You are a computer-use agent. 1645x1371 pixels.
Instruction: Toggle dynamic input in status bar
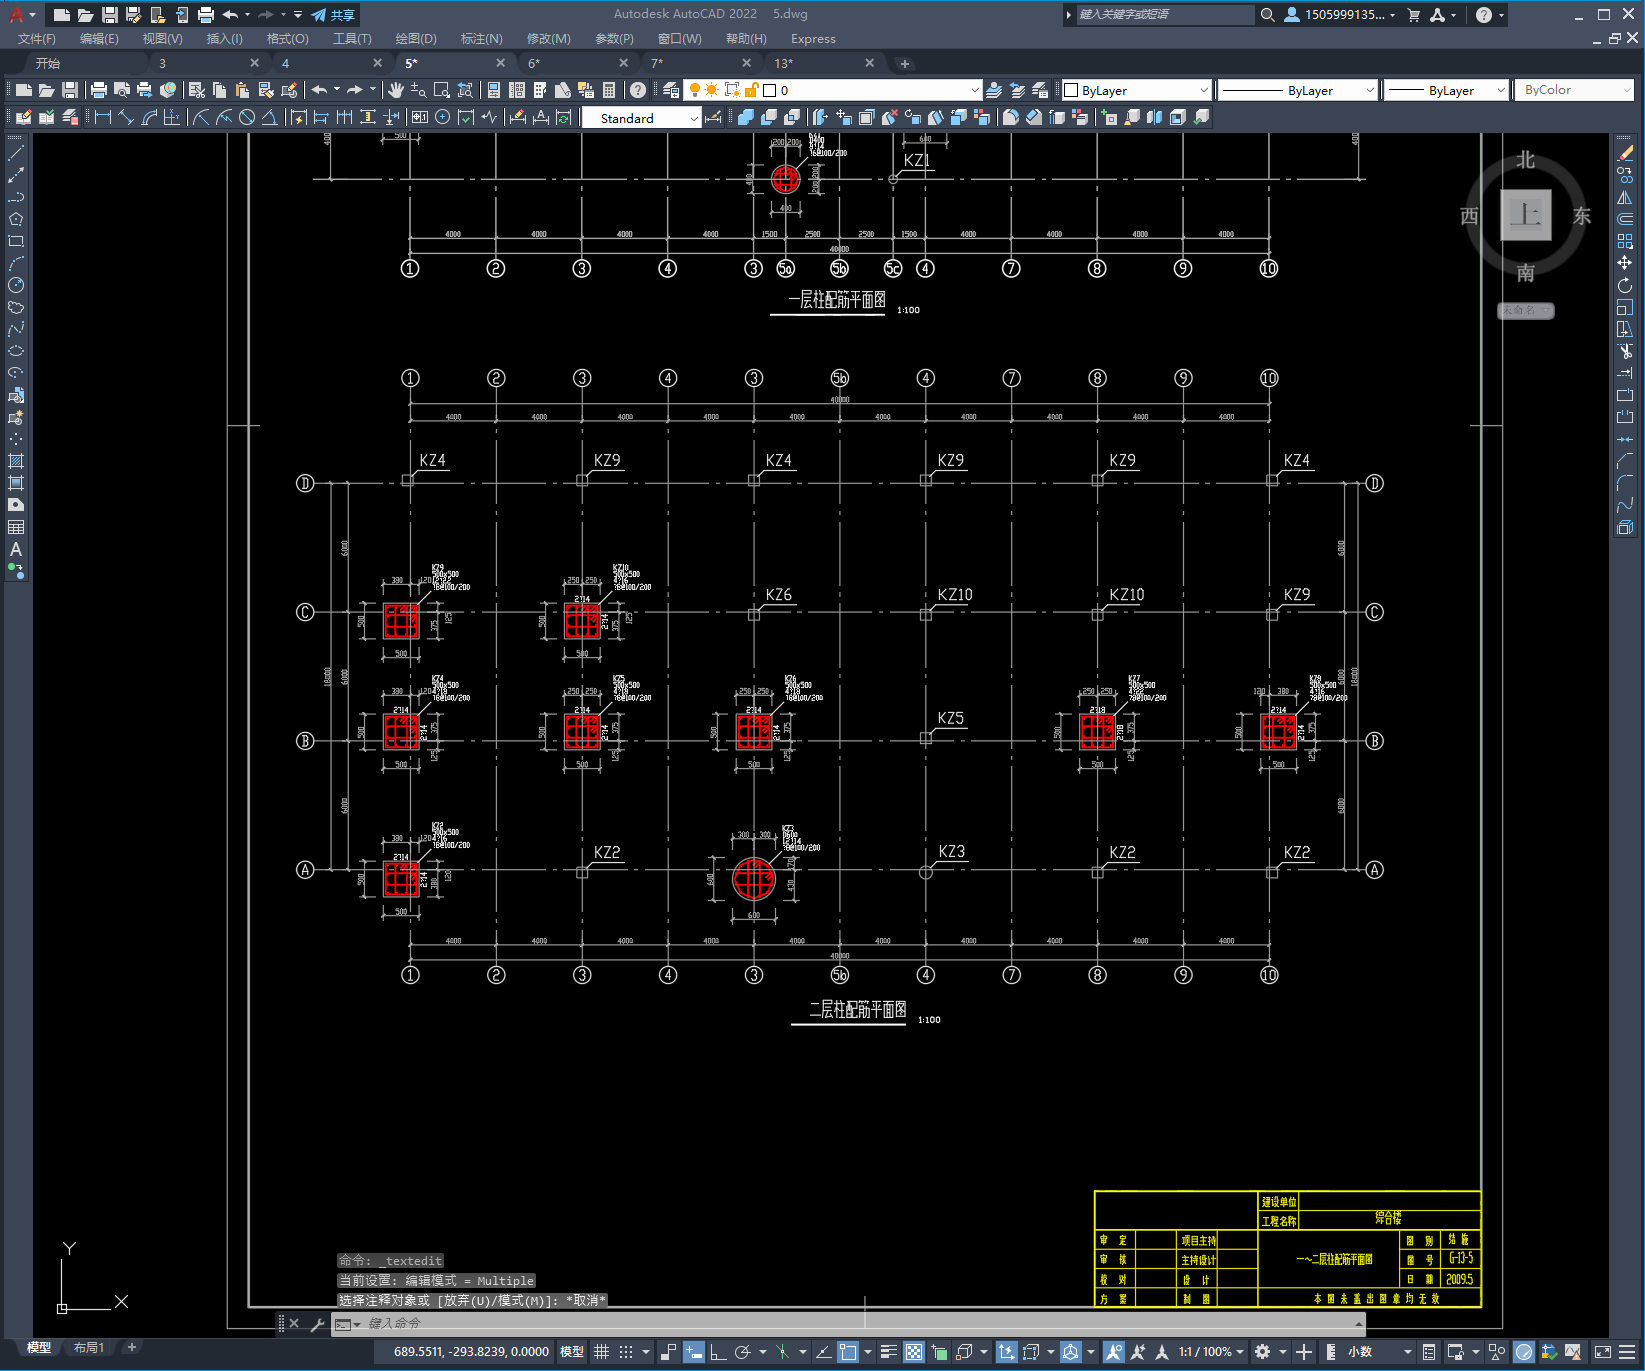point(693,1352)
